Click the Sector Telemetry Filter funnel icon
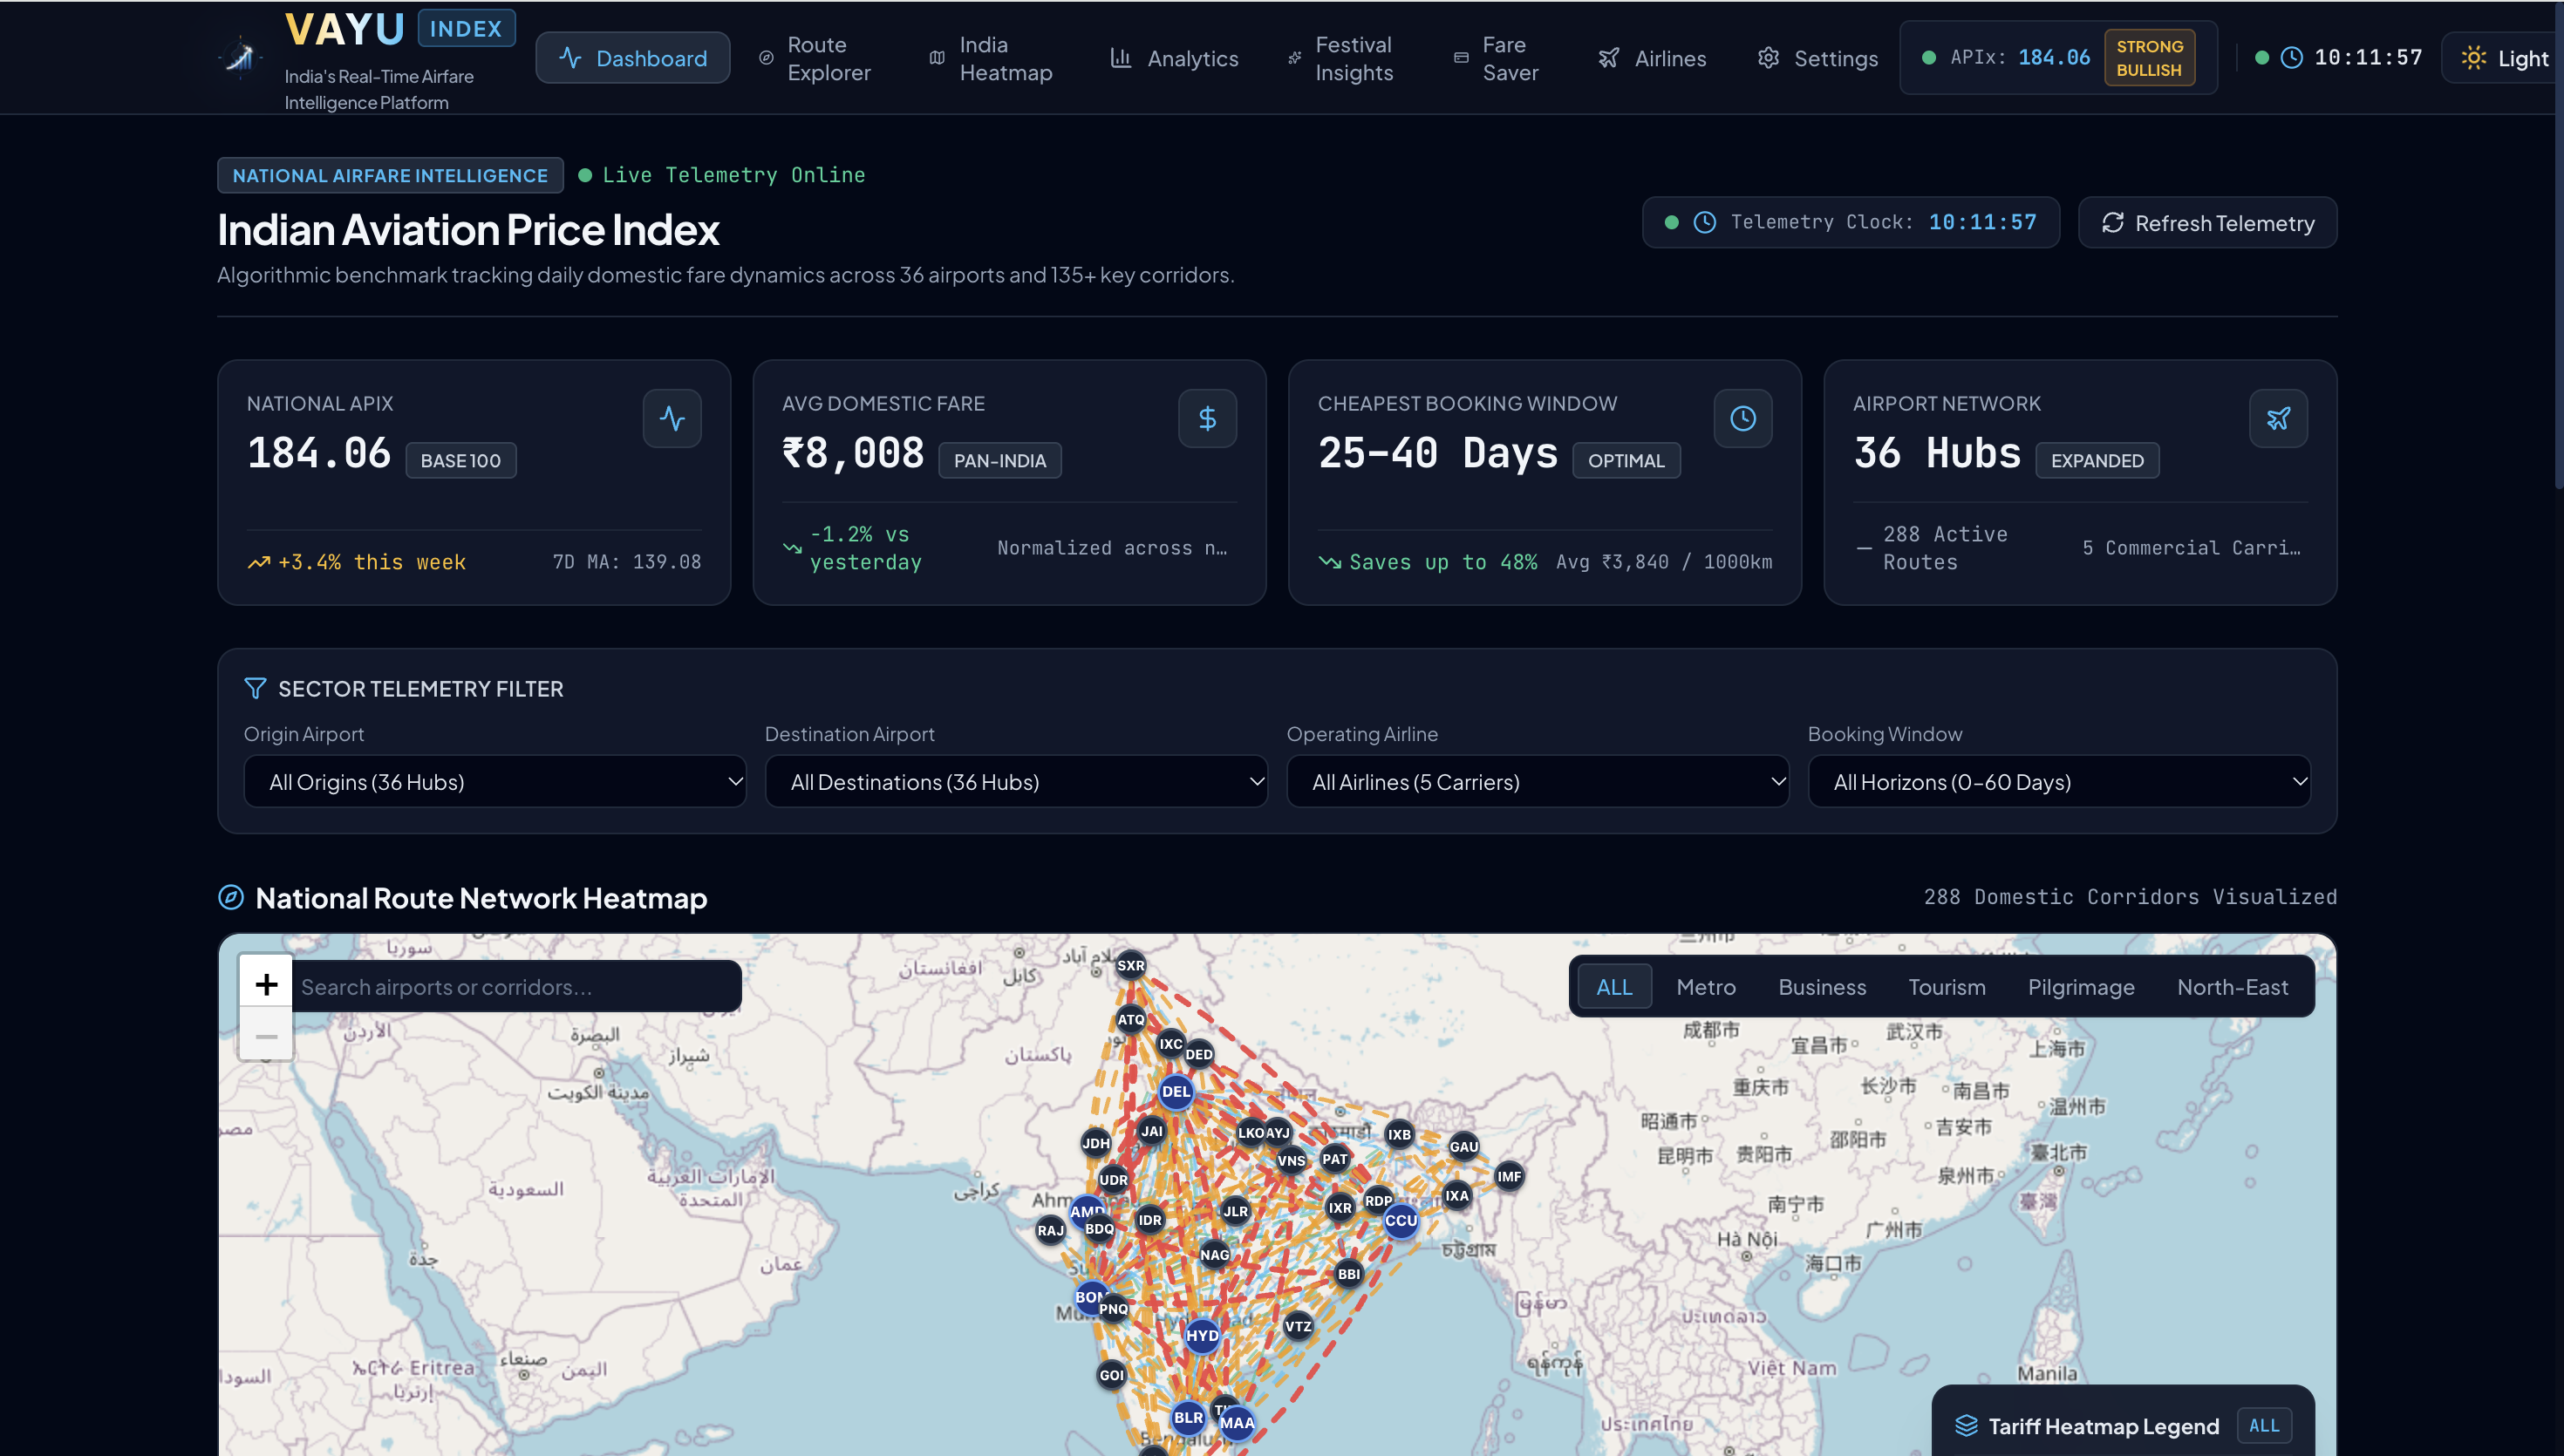Viewport: 2564px width, 1456px height. click(255, 688)
